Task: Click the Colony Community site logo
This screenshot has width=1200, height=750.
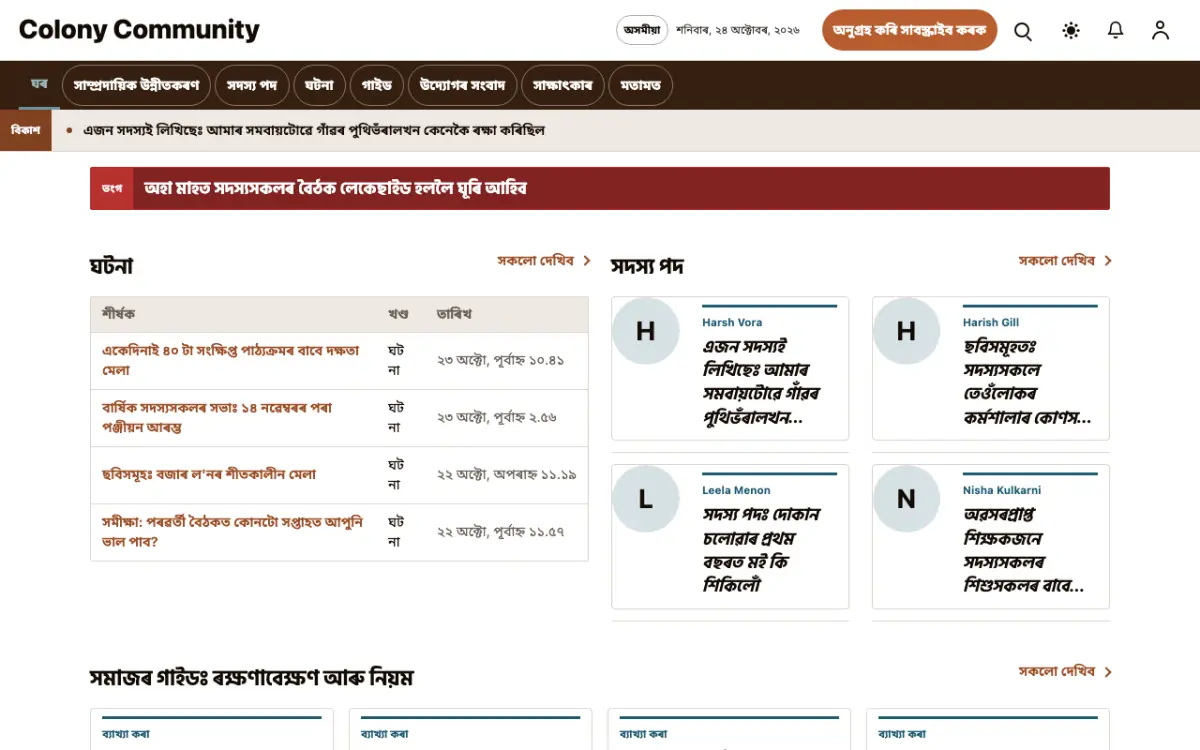Action: (x=139, y=30)
